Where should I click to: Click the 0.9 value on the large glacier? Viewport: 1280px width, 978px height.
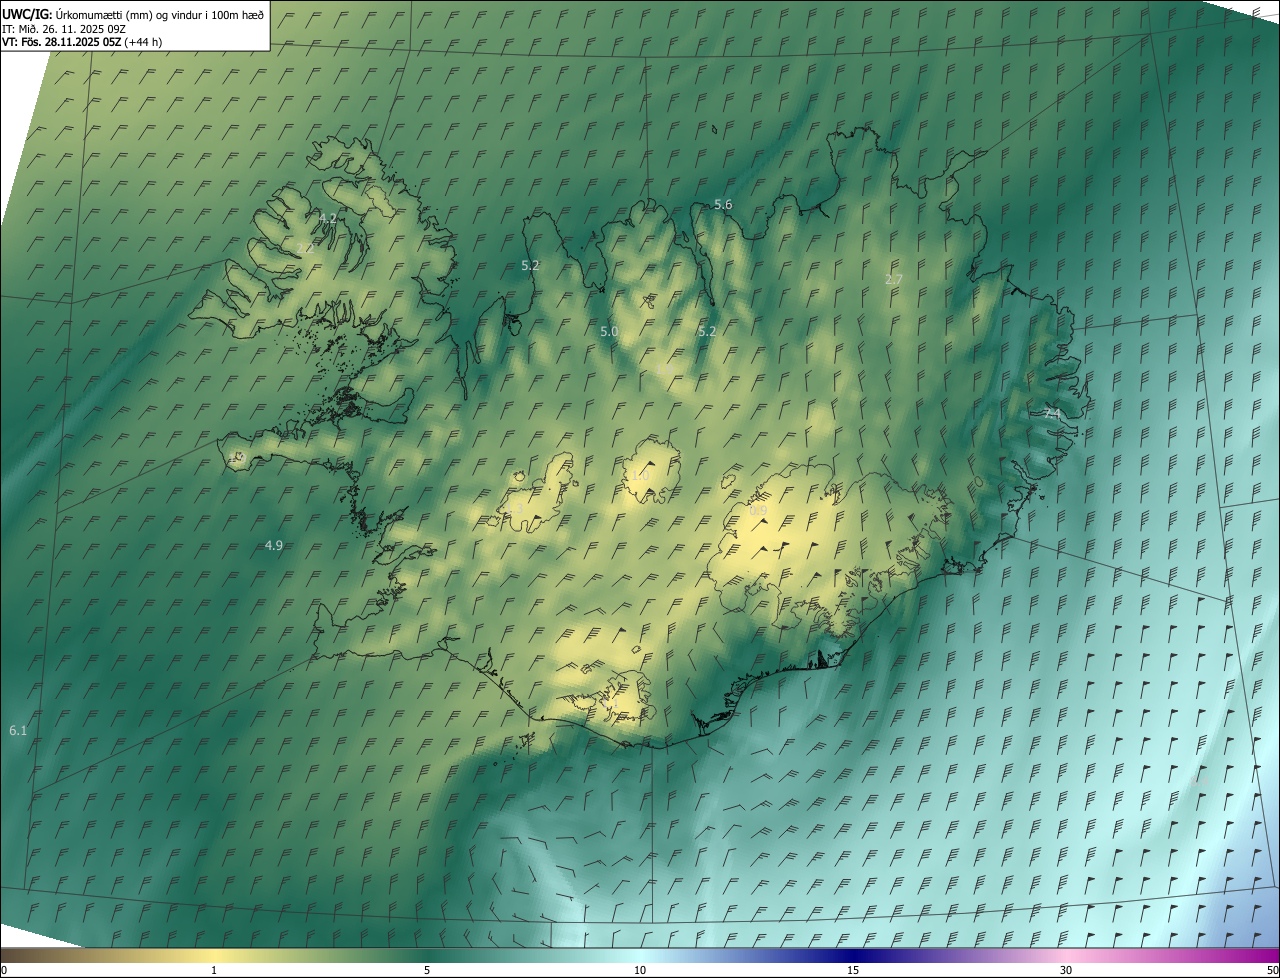pyautogui.click(x=758, y=511)
